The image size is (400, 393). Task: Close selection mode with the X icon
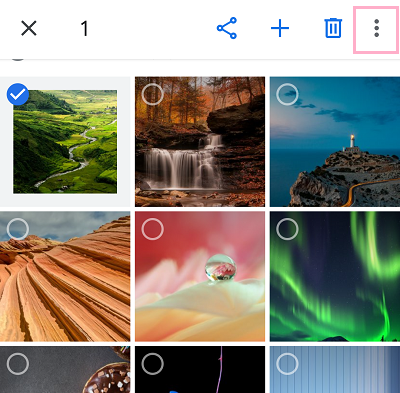tap(29, 28)
